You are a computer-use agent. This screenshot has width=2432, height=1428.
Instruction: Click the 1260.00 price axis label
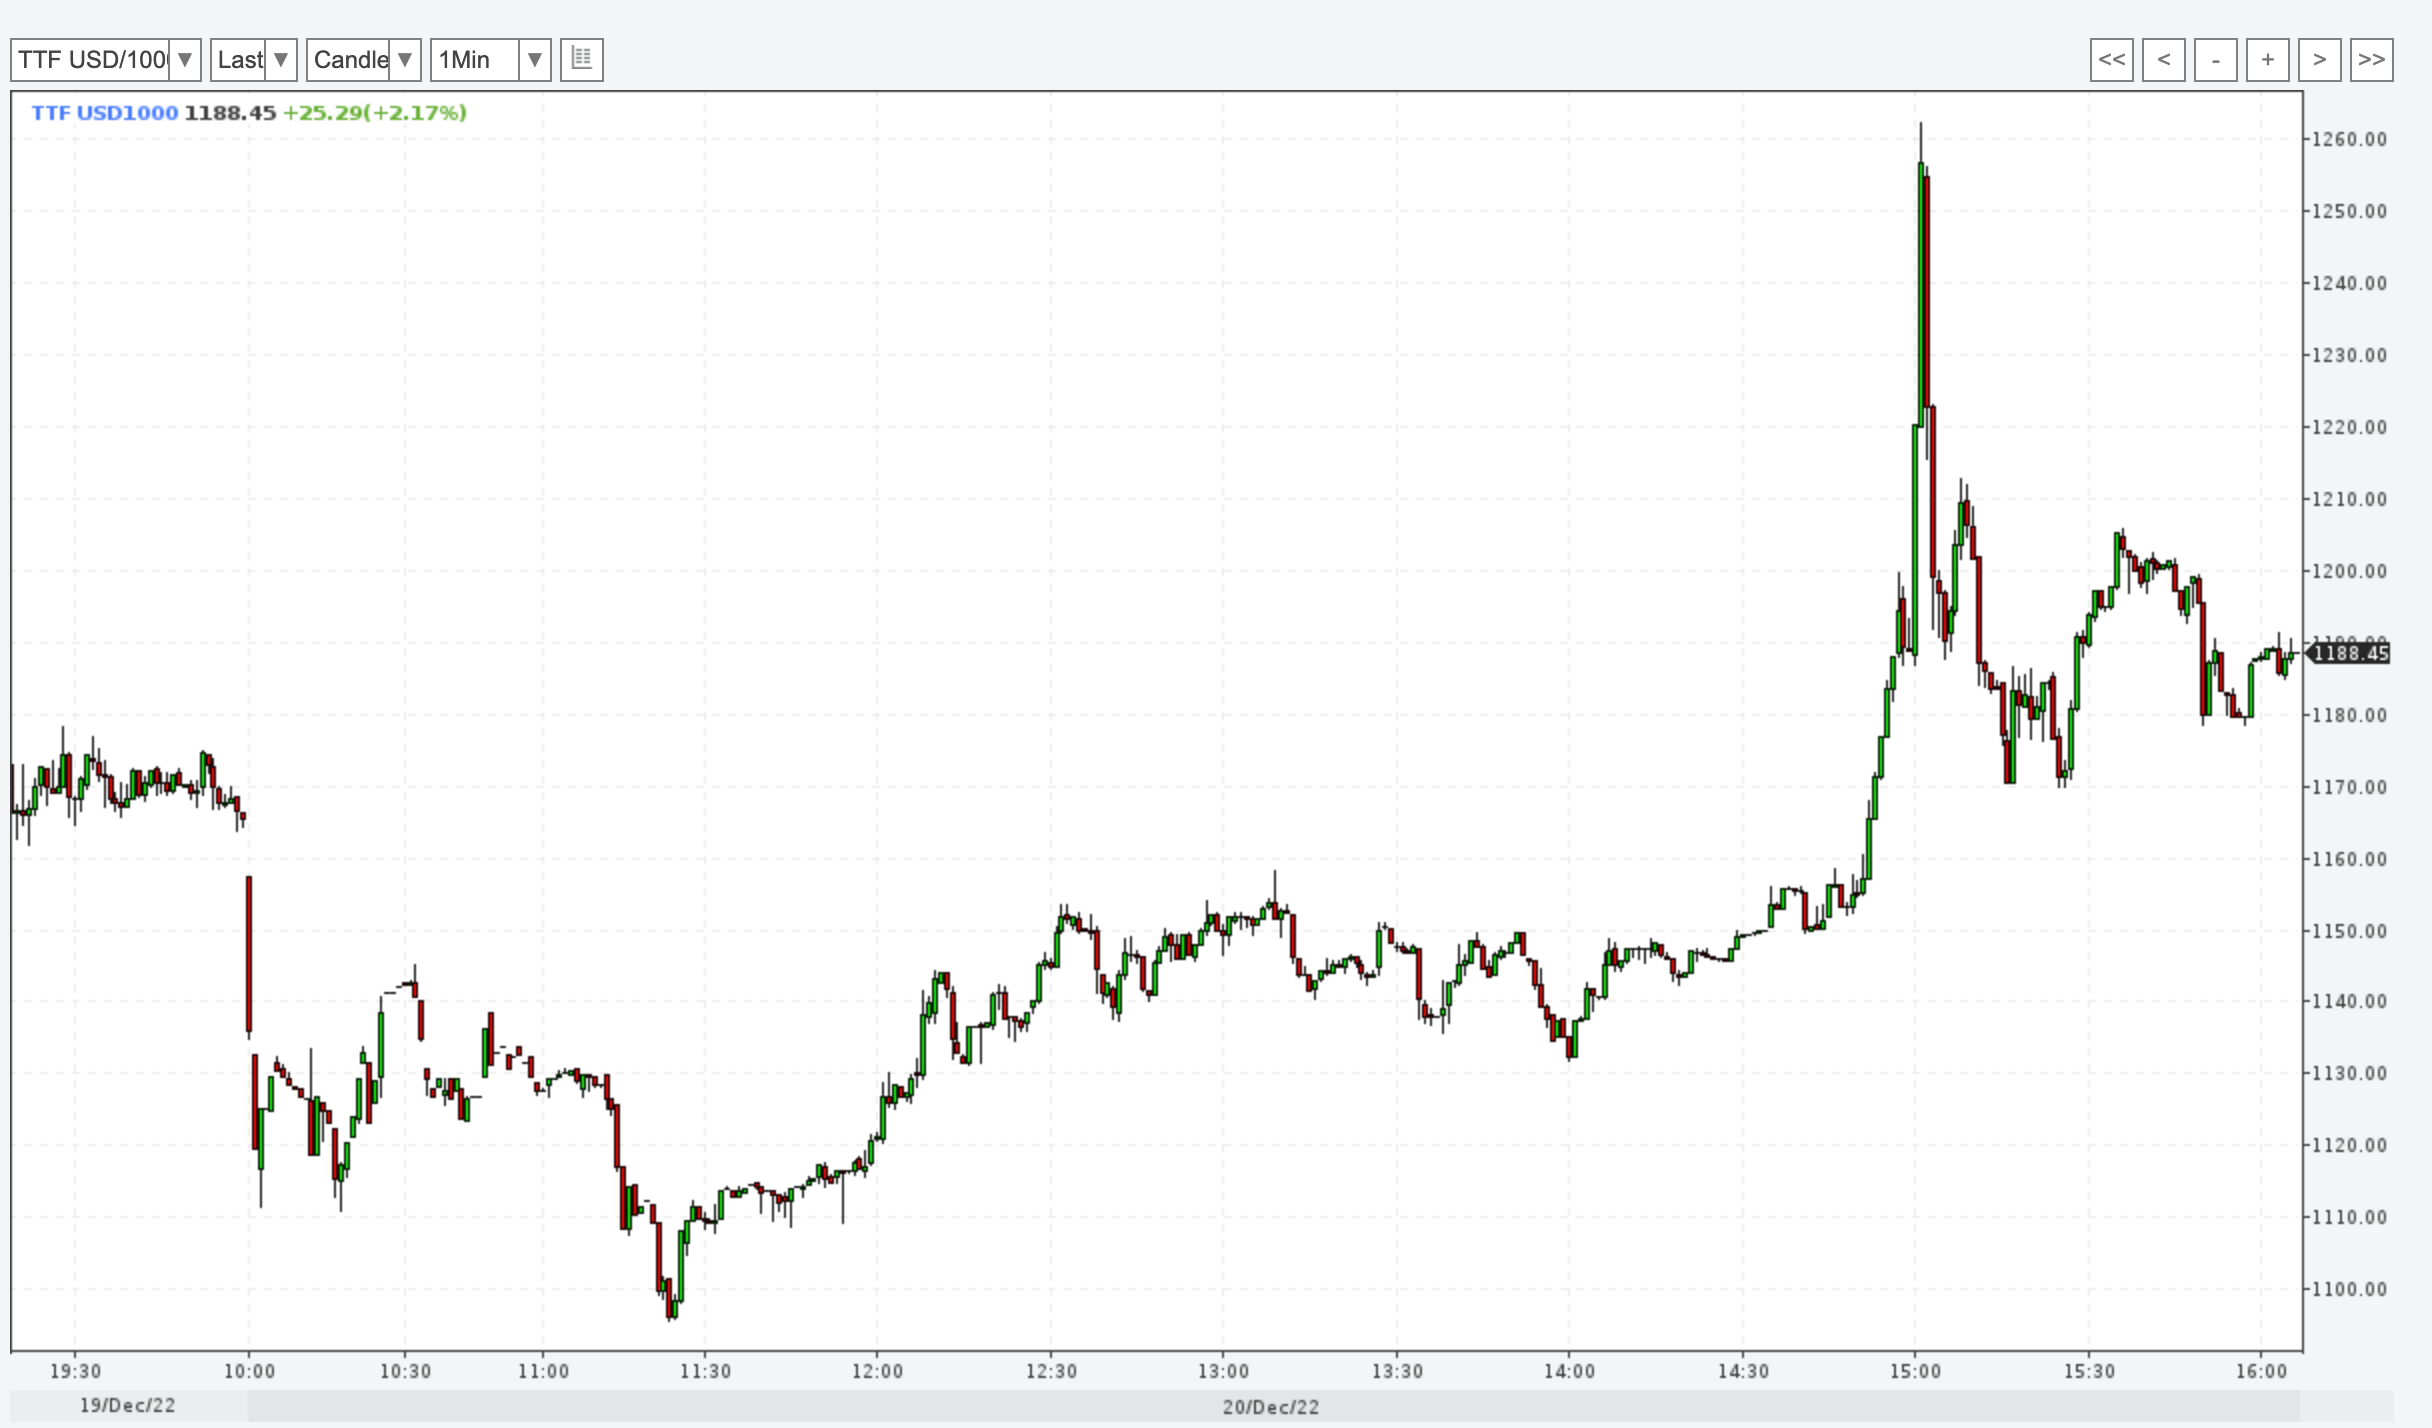2350,139
